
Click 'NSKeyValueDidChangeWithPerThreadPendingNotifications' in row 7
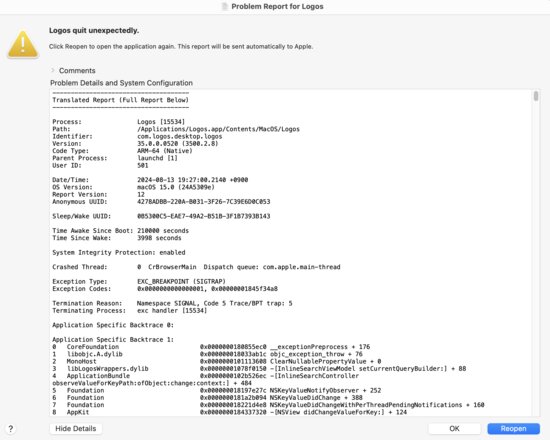pyautogui.click(x=366, y=405)
